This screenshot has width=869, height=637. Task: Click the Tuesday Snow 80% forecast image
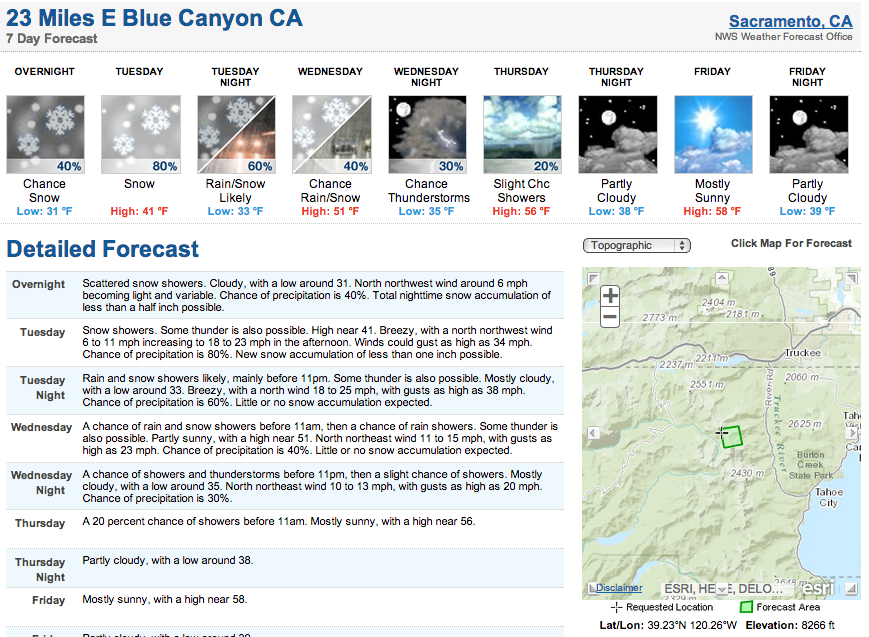141,135
